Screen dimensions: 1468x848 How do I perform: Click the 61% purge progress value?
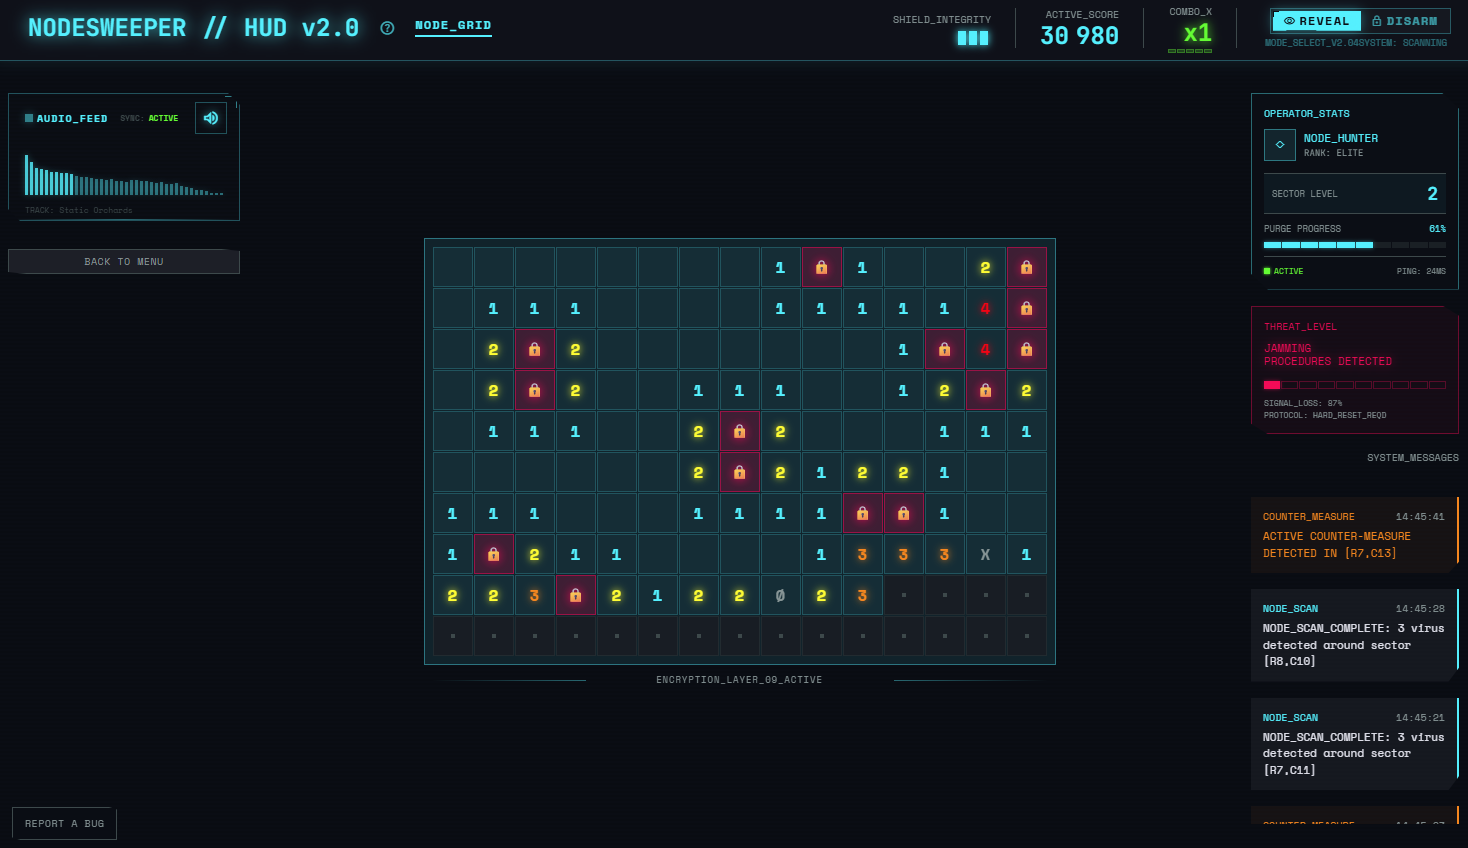tap(1437, 229)
